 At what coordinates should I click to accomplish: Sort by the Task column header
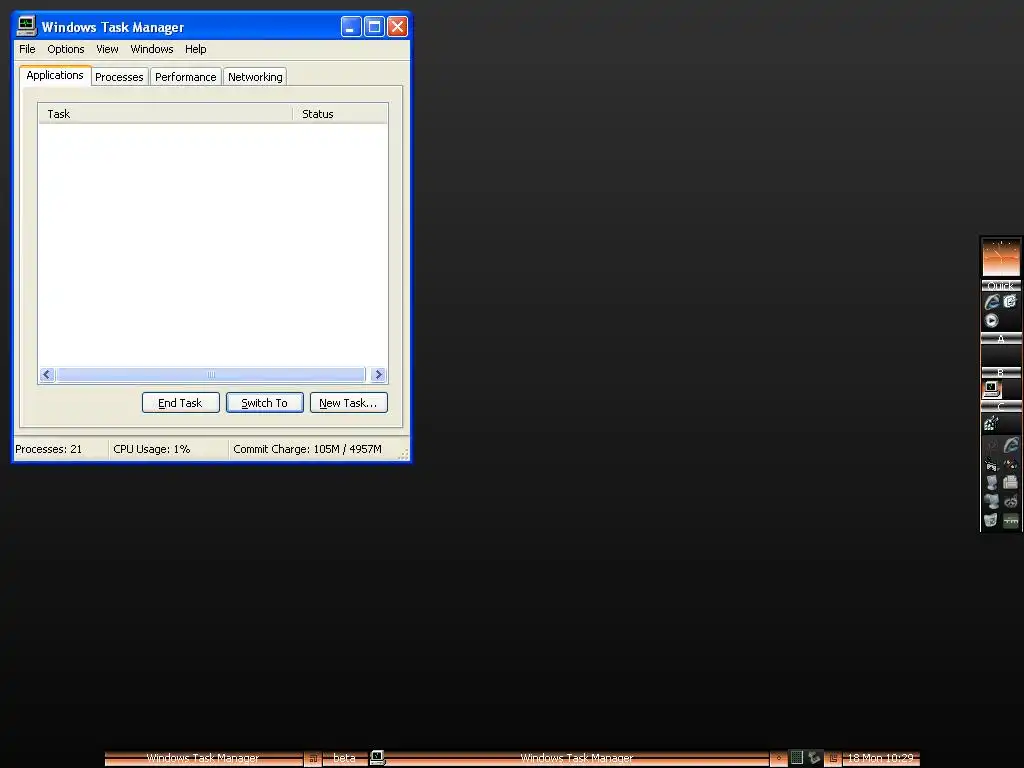pyautogui.click(x=165, y=114)
